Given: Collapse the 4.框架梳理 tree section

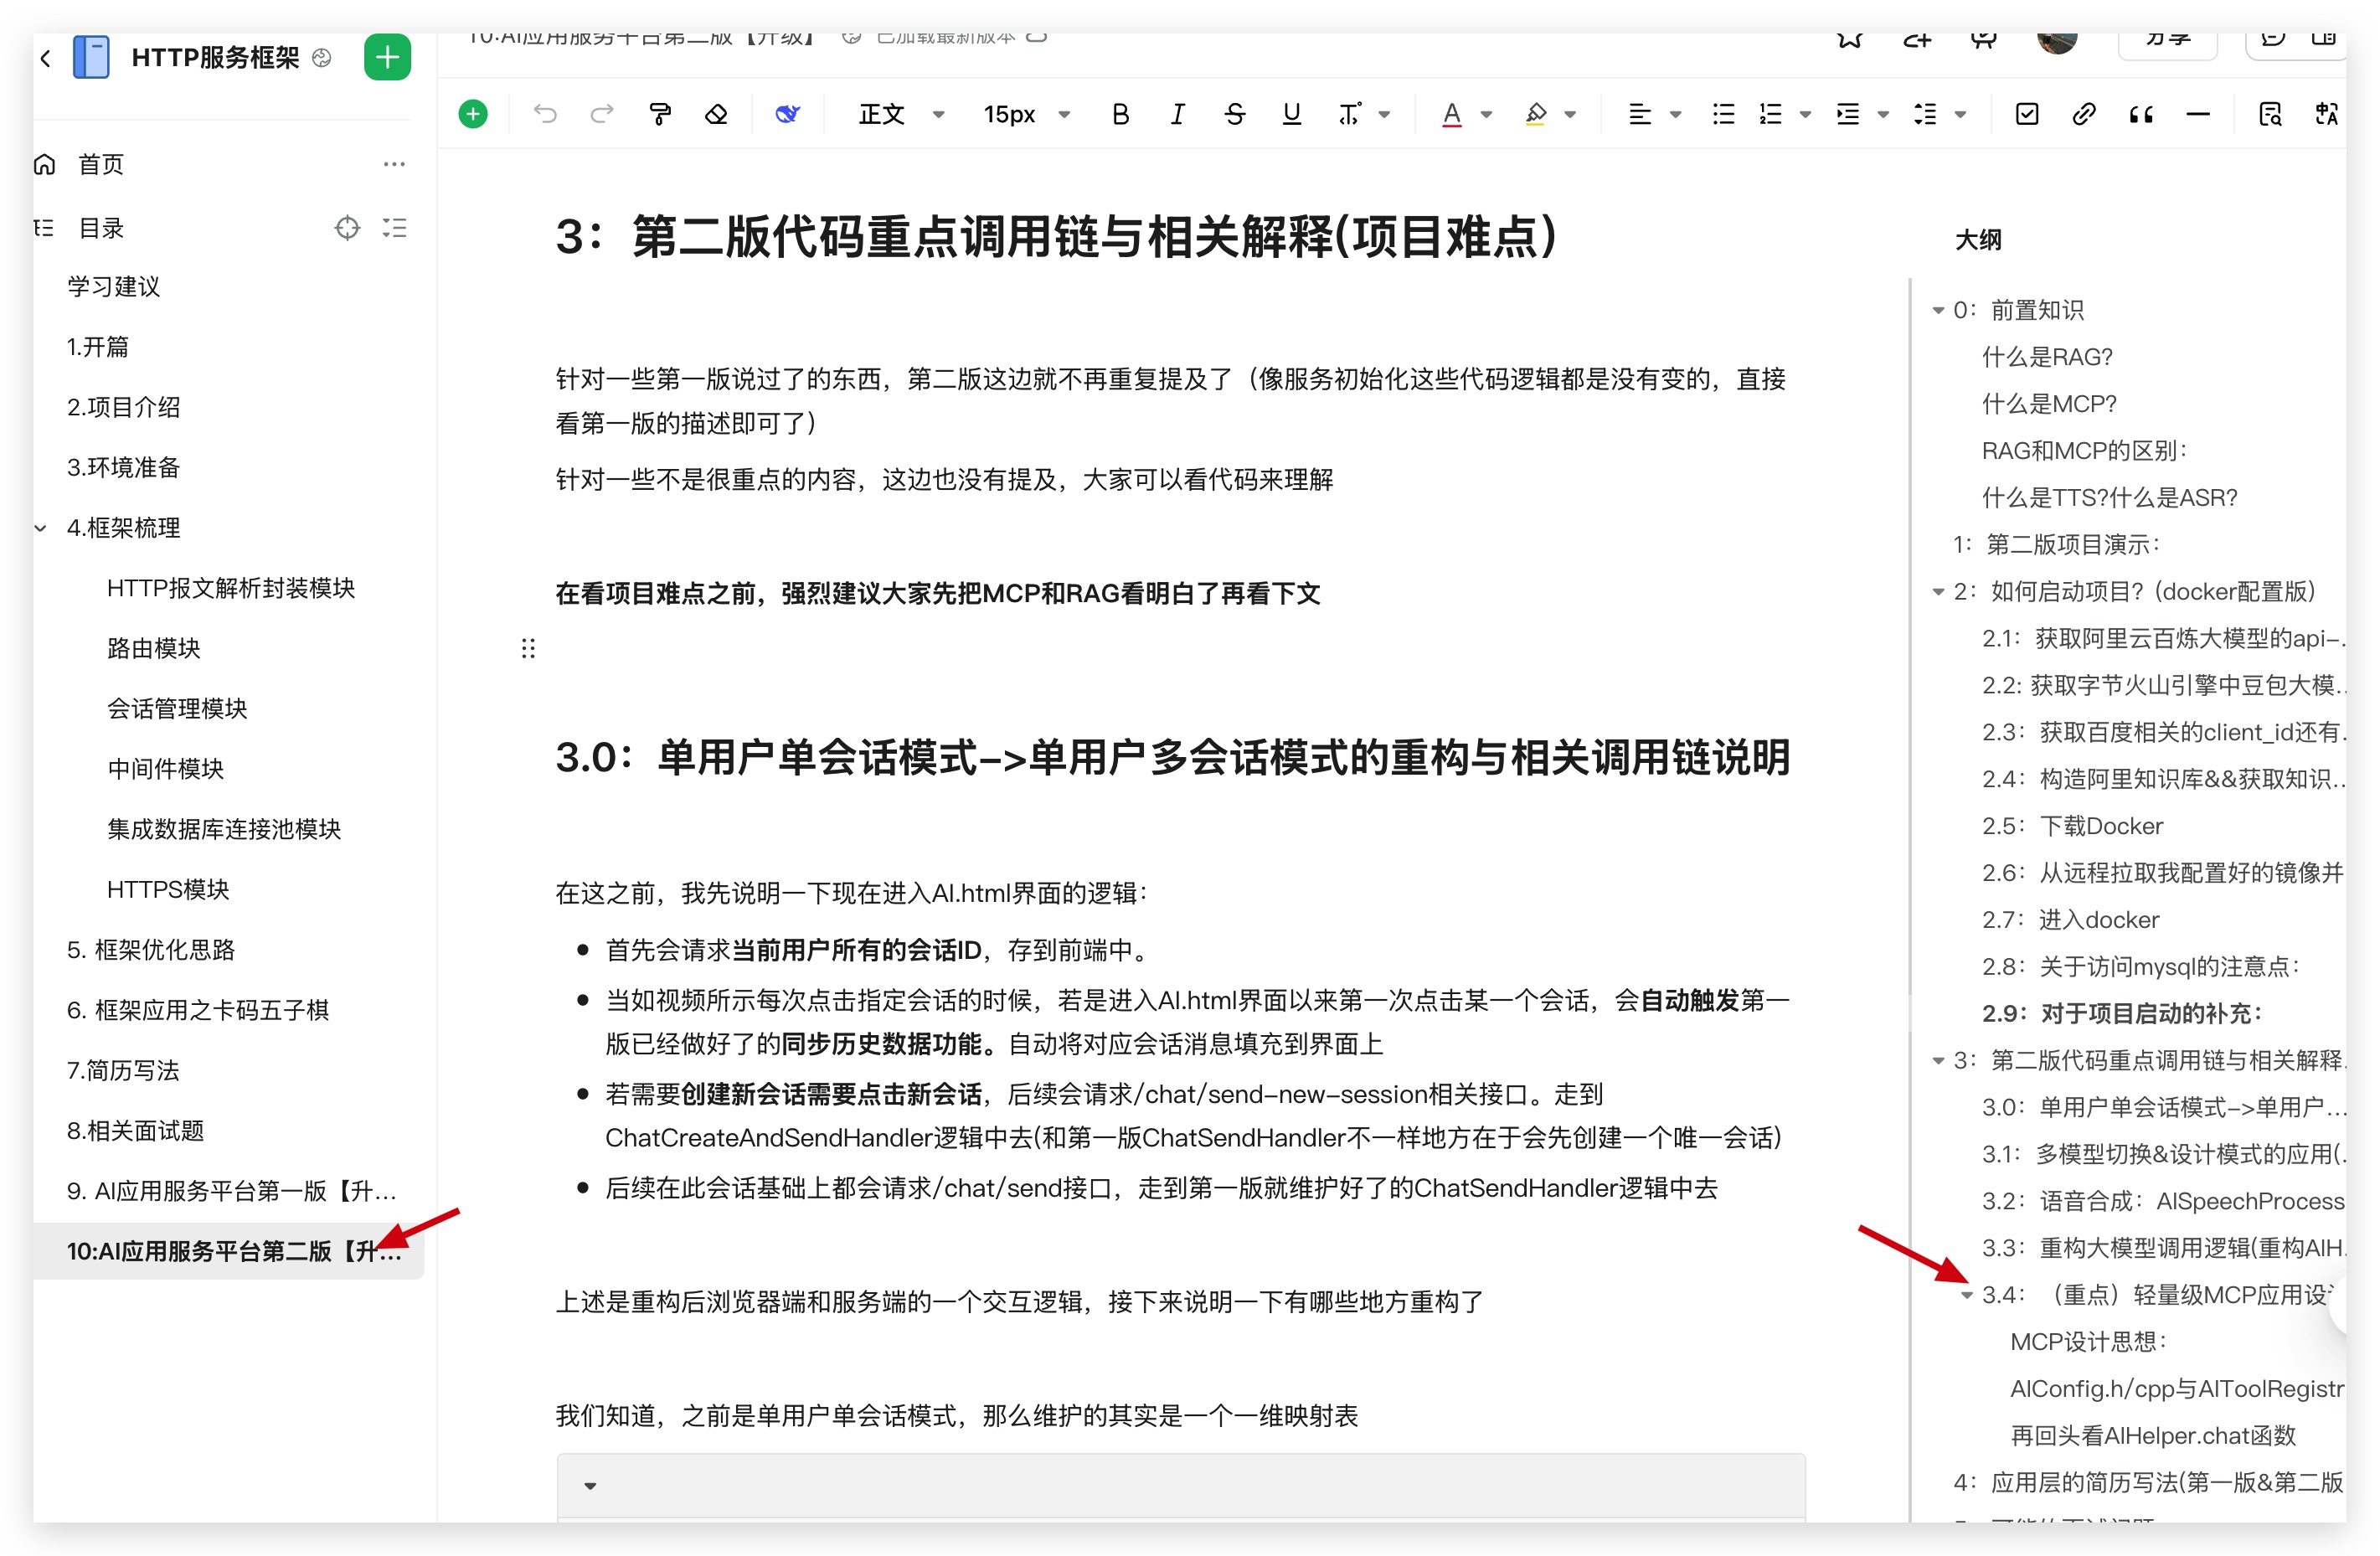Looking at the screenshot, I should tap(41, 528).
